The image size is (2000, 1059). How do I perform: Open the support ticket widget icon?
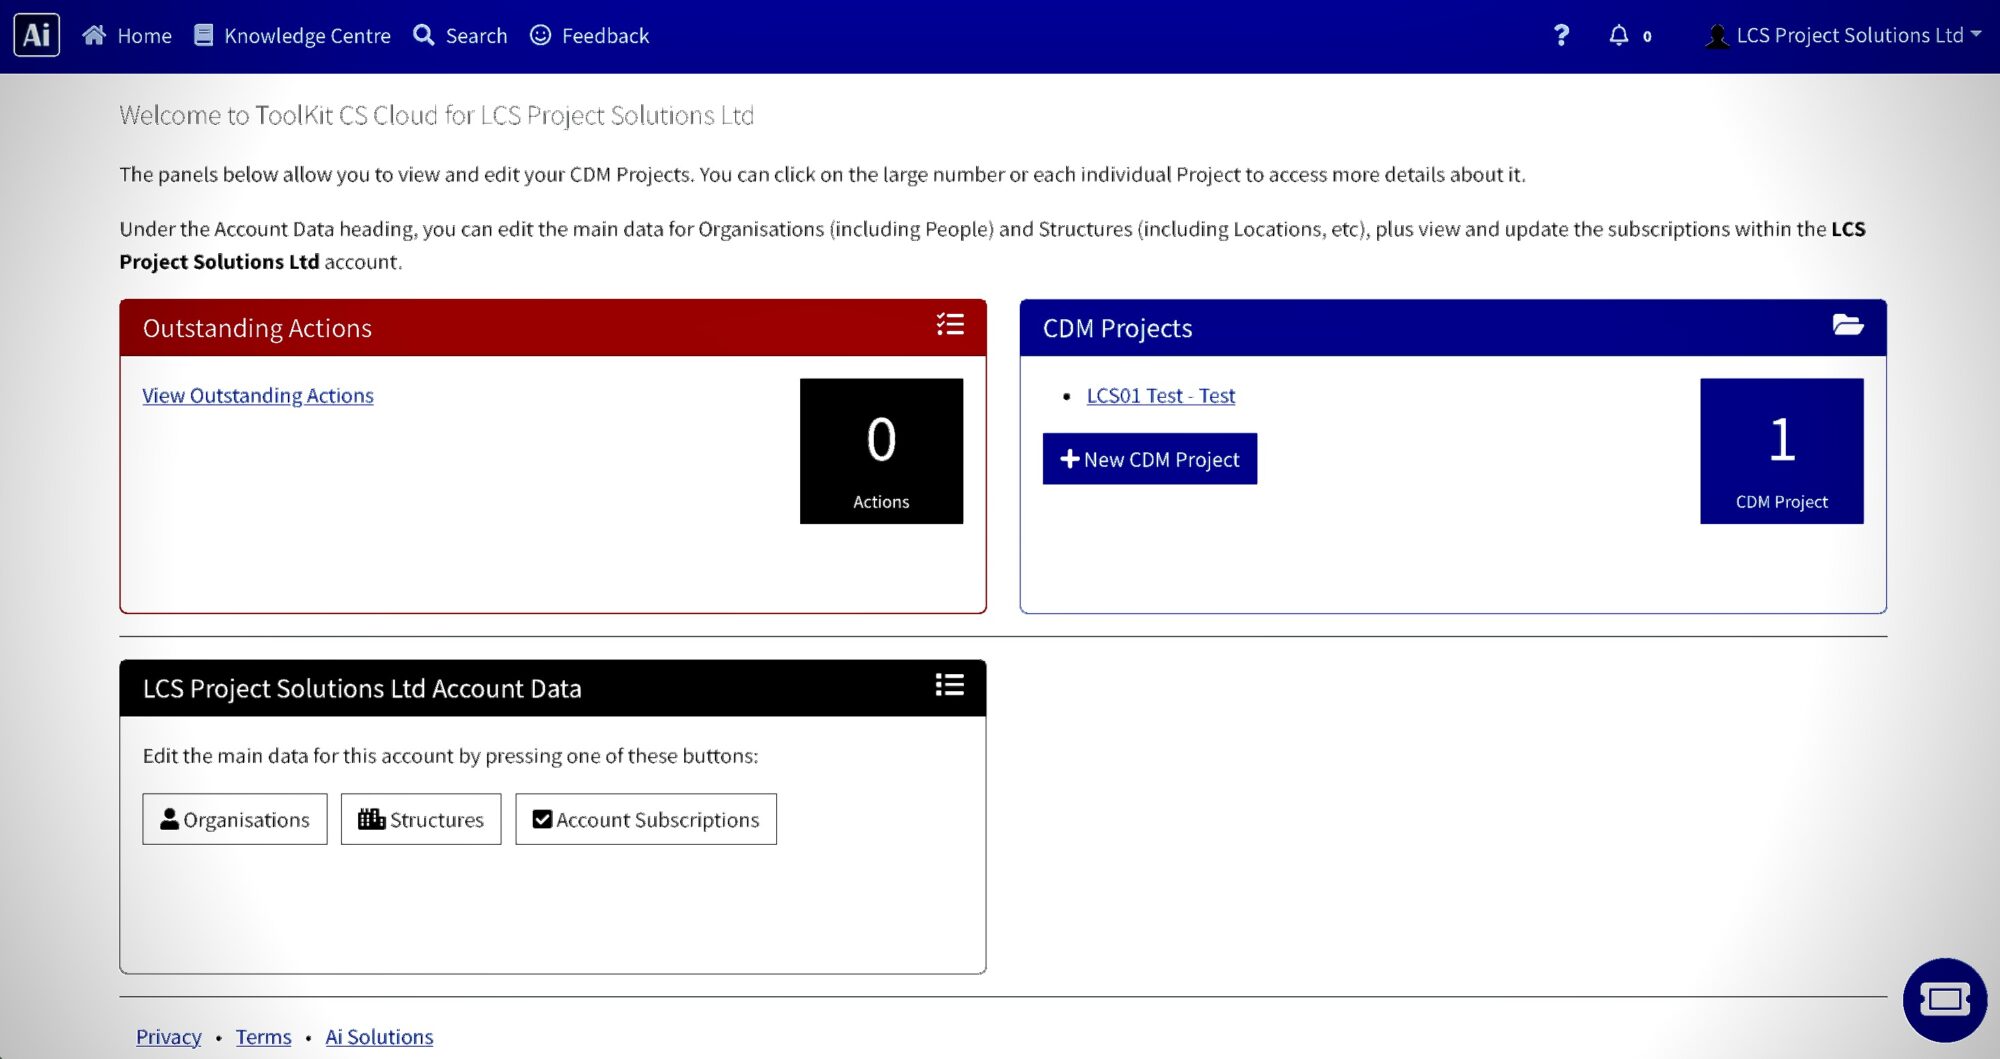click(x=1944, y=999)
